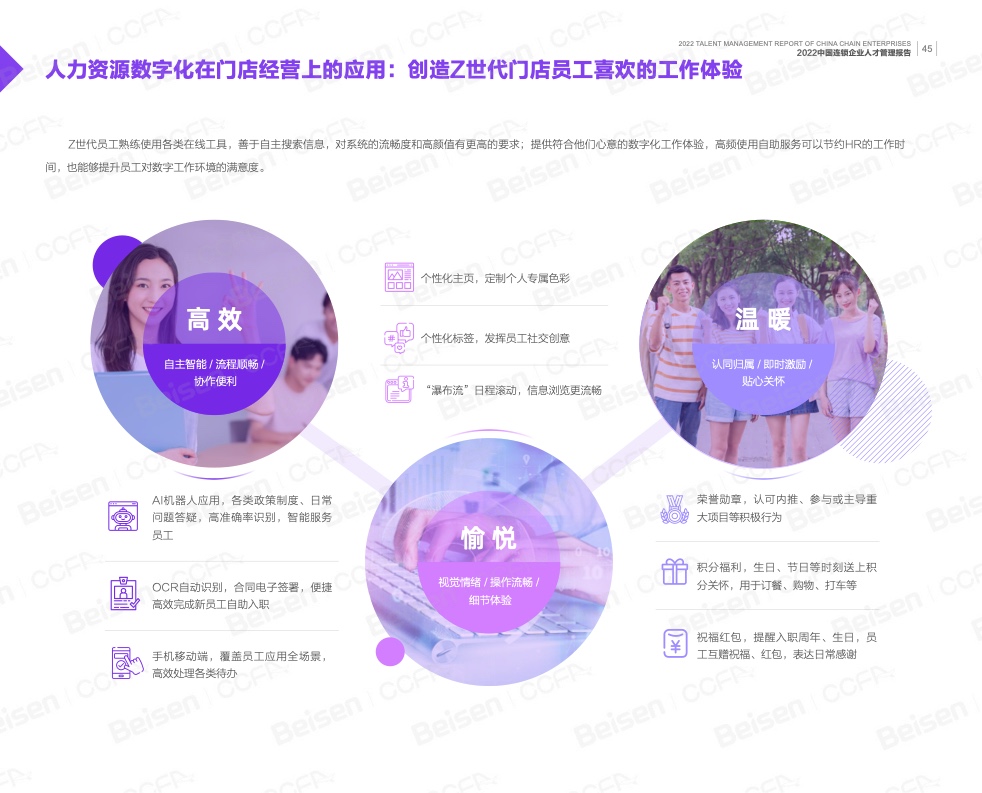This screenshot has height=793, width=982.
Task: Click the blessing red envelope icon
Action: (674, 643)
